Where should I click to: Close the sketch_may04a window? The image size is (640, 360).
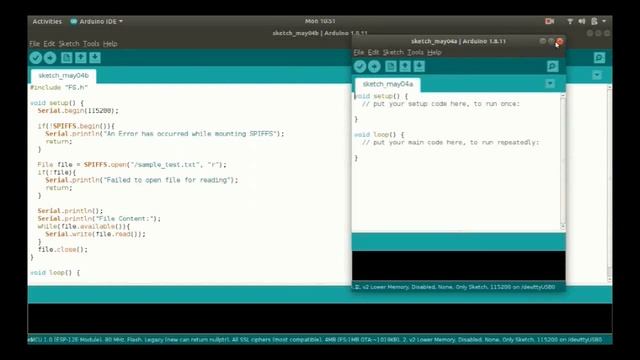click(x=560, y=41)
